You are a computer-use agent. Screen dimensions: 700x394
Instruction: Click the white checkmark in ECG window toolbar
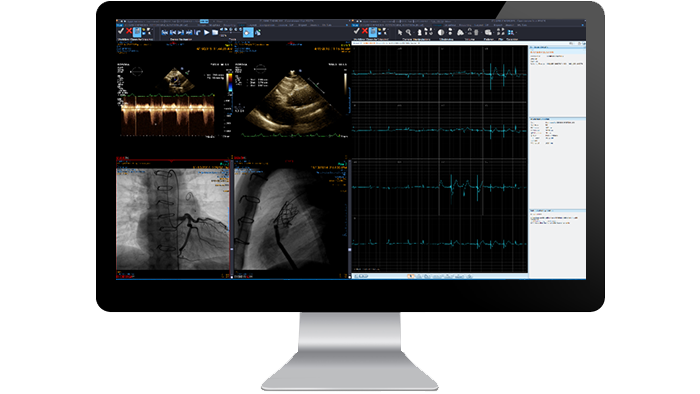pyautogui.click(x=356, y=31)
